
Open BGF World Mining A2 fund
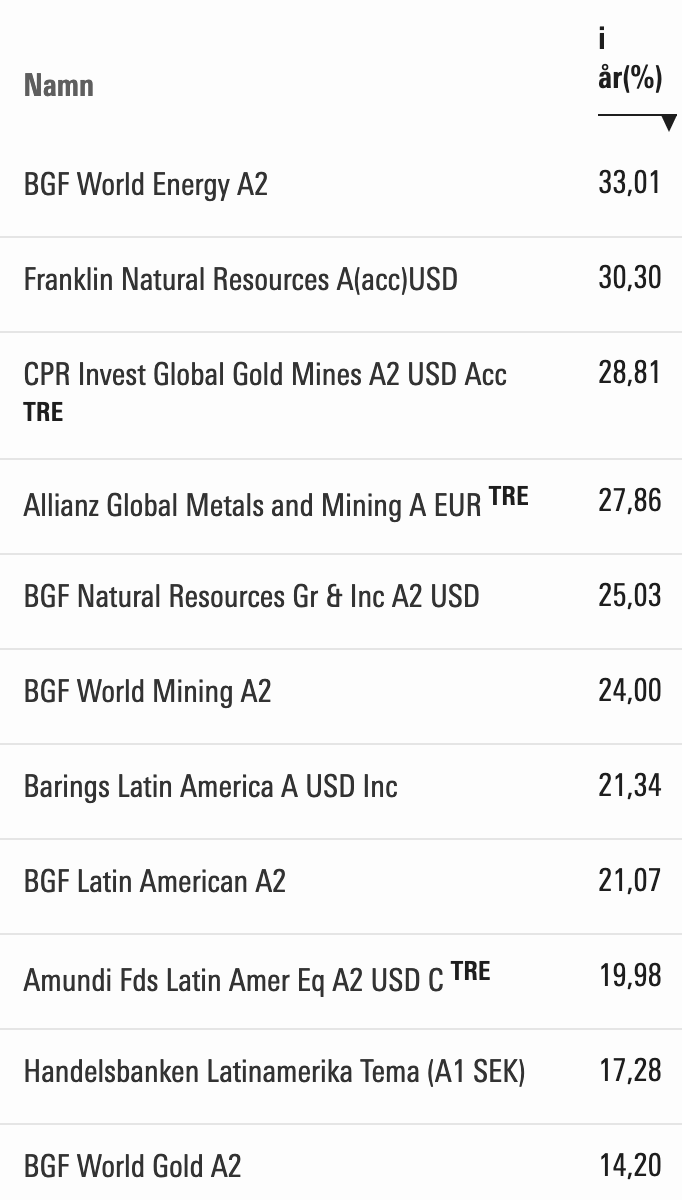click(147, 691)
